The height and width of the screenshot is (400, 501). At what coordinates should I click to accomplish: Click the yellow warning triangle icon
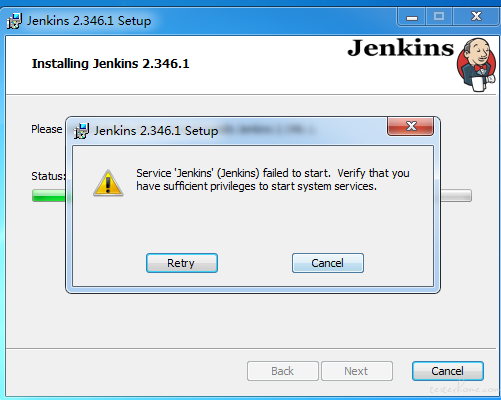[x=108, y=183]
